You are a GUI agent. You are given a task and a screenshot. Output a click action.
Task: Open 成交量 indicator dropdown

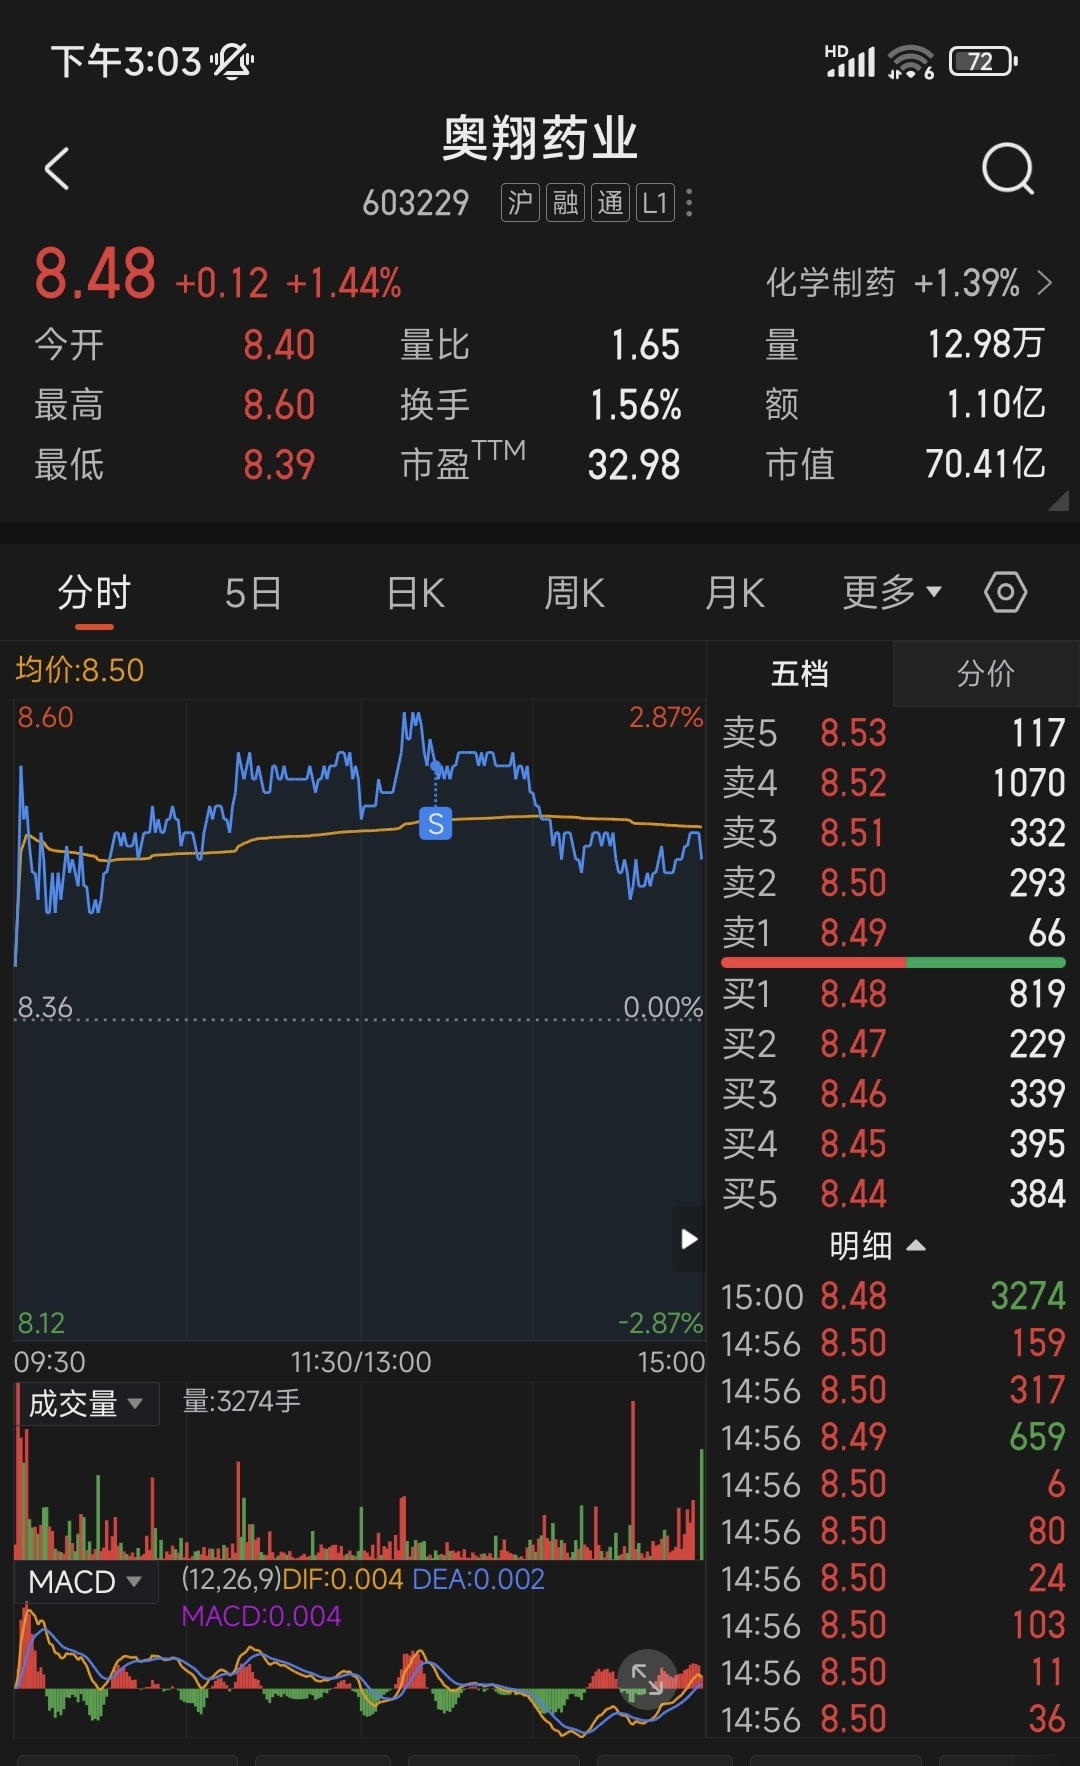pos(86,1404)
